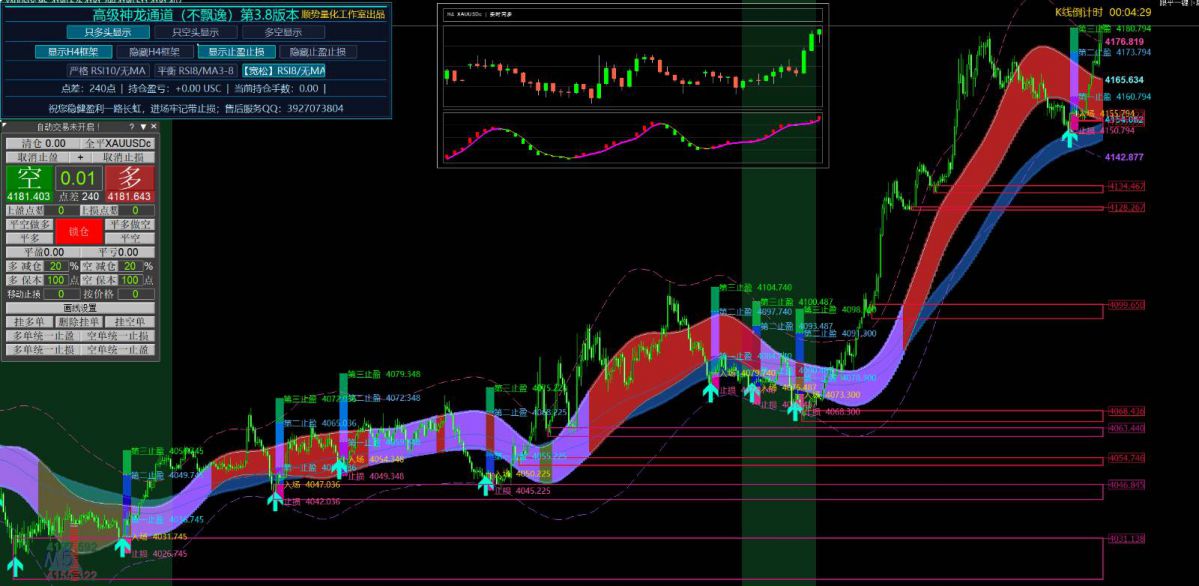
Task: Click the cyan entry arrow near 入场 4054.348
Action: coord(338,466)
